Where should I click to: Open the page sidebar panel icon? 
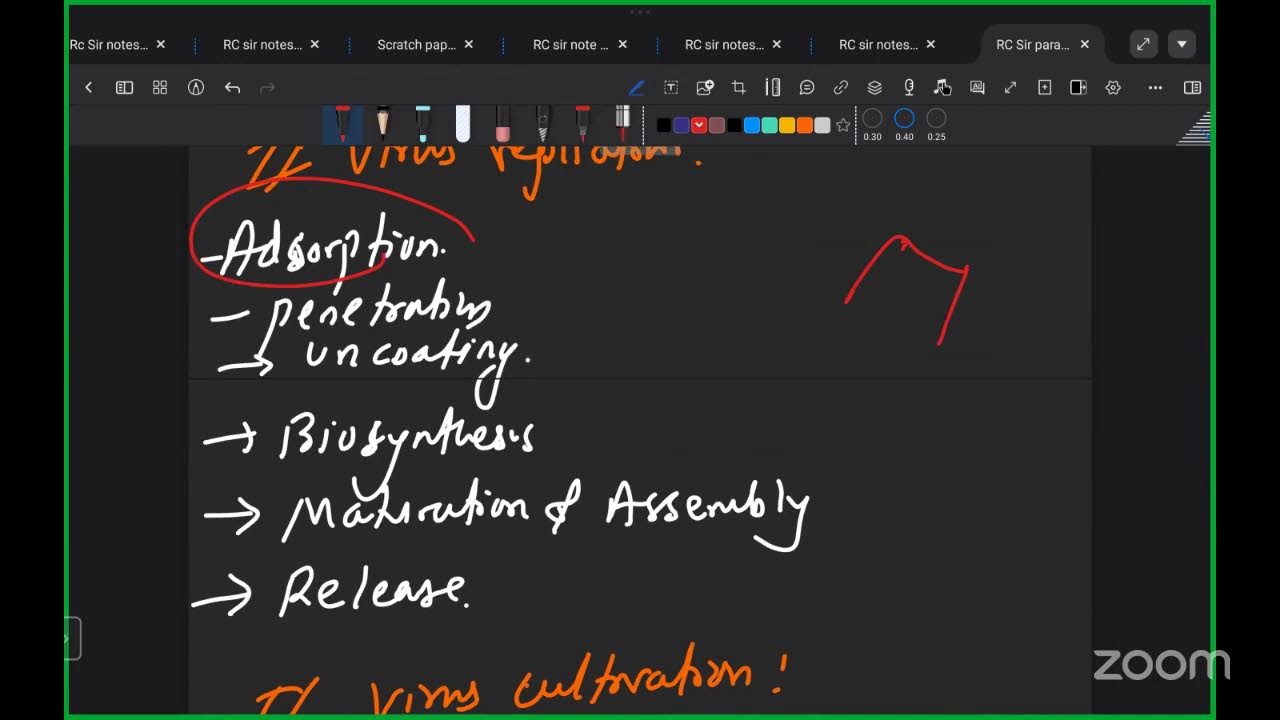pos(124,88)
